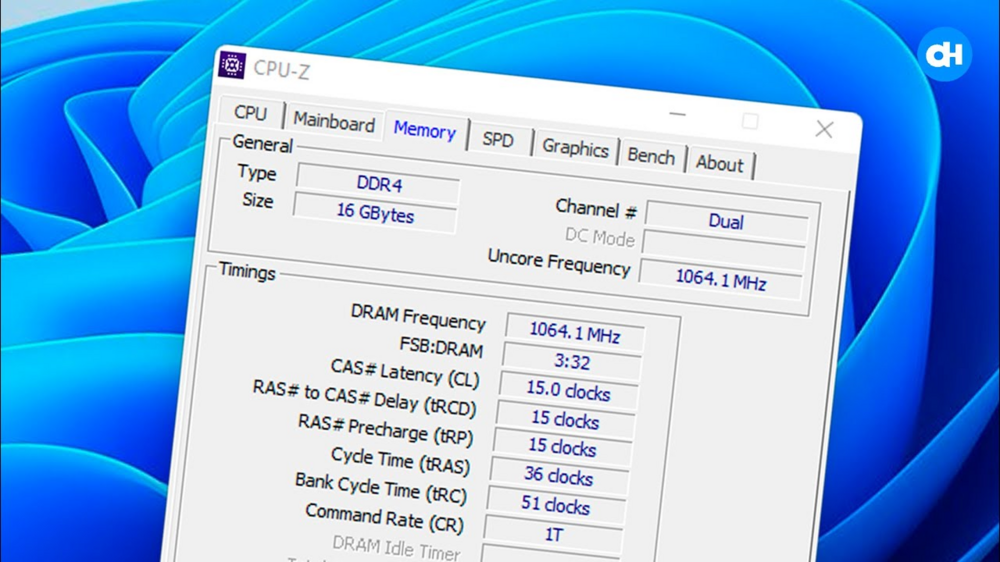Select the Dual Channel # field

point(726,222)
